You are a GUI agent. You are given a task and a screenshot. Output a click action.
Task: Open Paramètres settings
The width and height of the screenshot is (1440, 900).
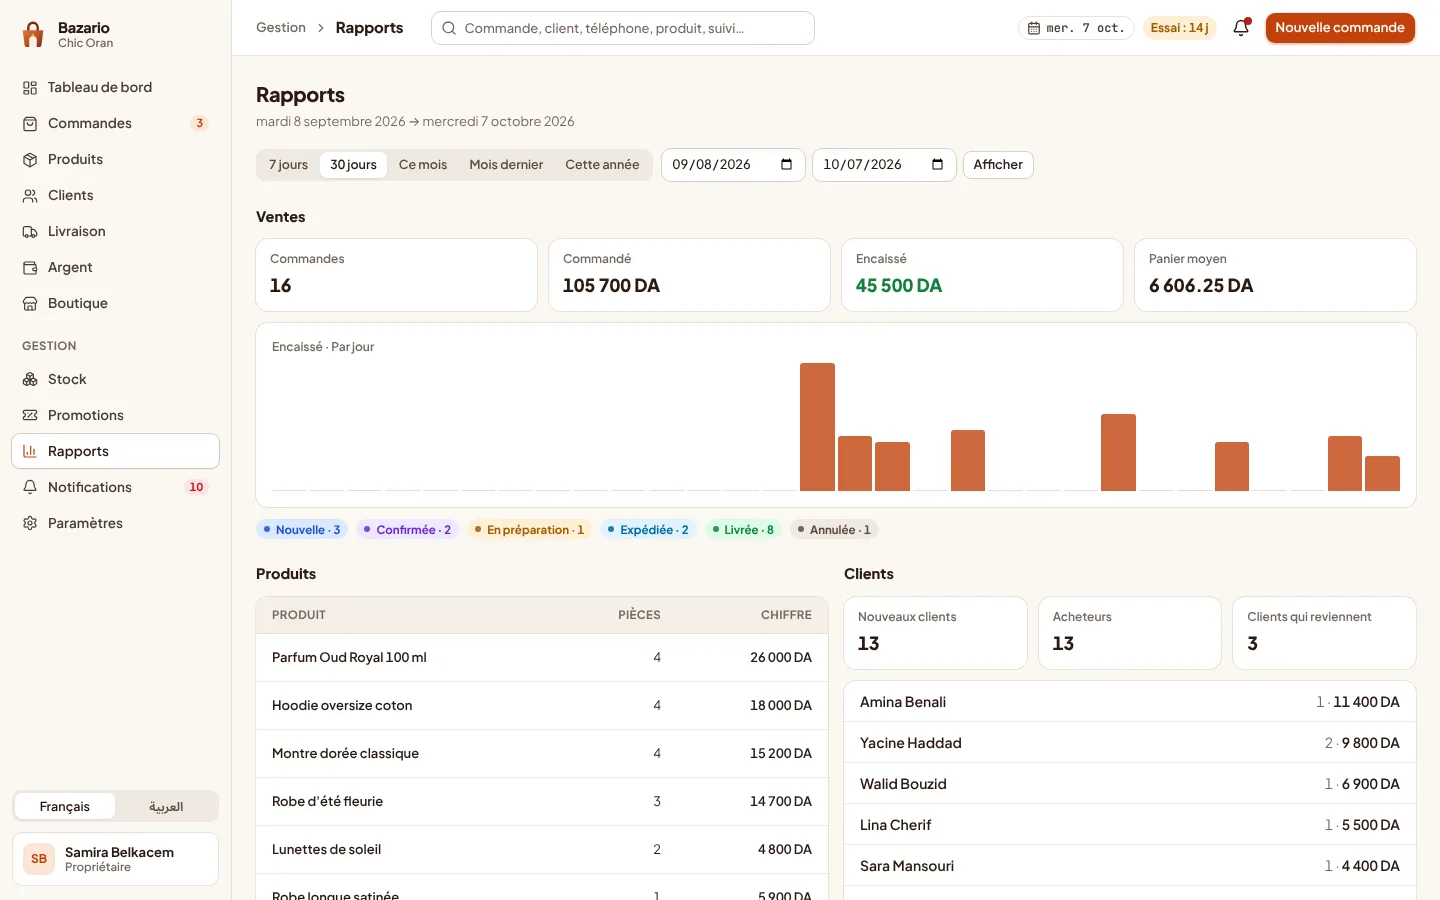point(115,523)
